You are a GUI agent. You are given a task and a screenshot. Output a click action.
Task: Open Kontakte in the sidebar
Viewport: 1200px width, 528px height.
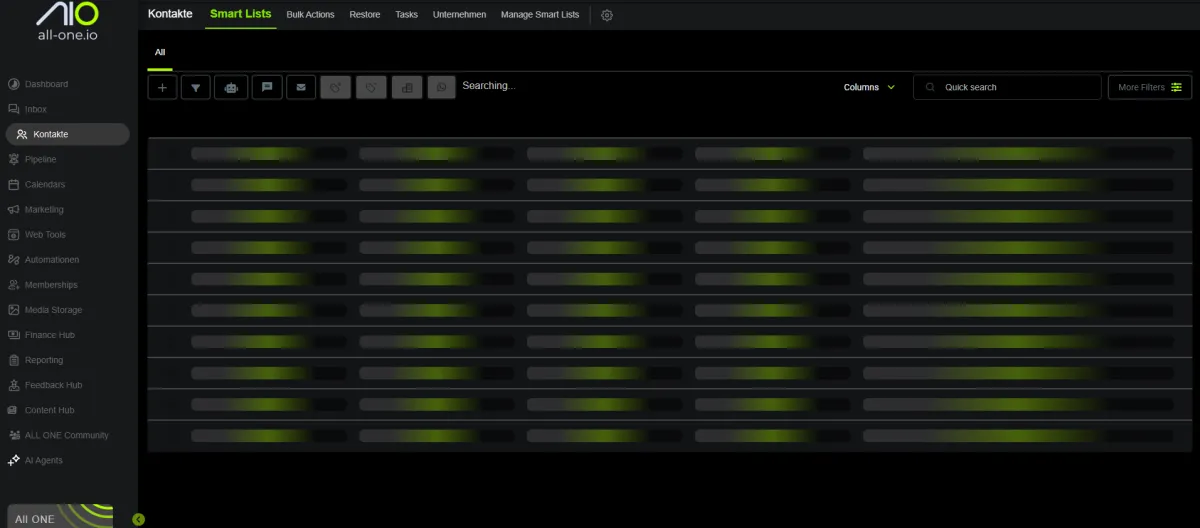pyautogui.click(x=67, y=134)
